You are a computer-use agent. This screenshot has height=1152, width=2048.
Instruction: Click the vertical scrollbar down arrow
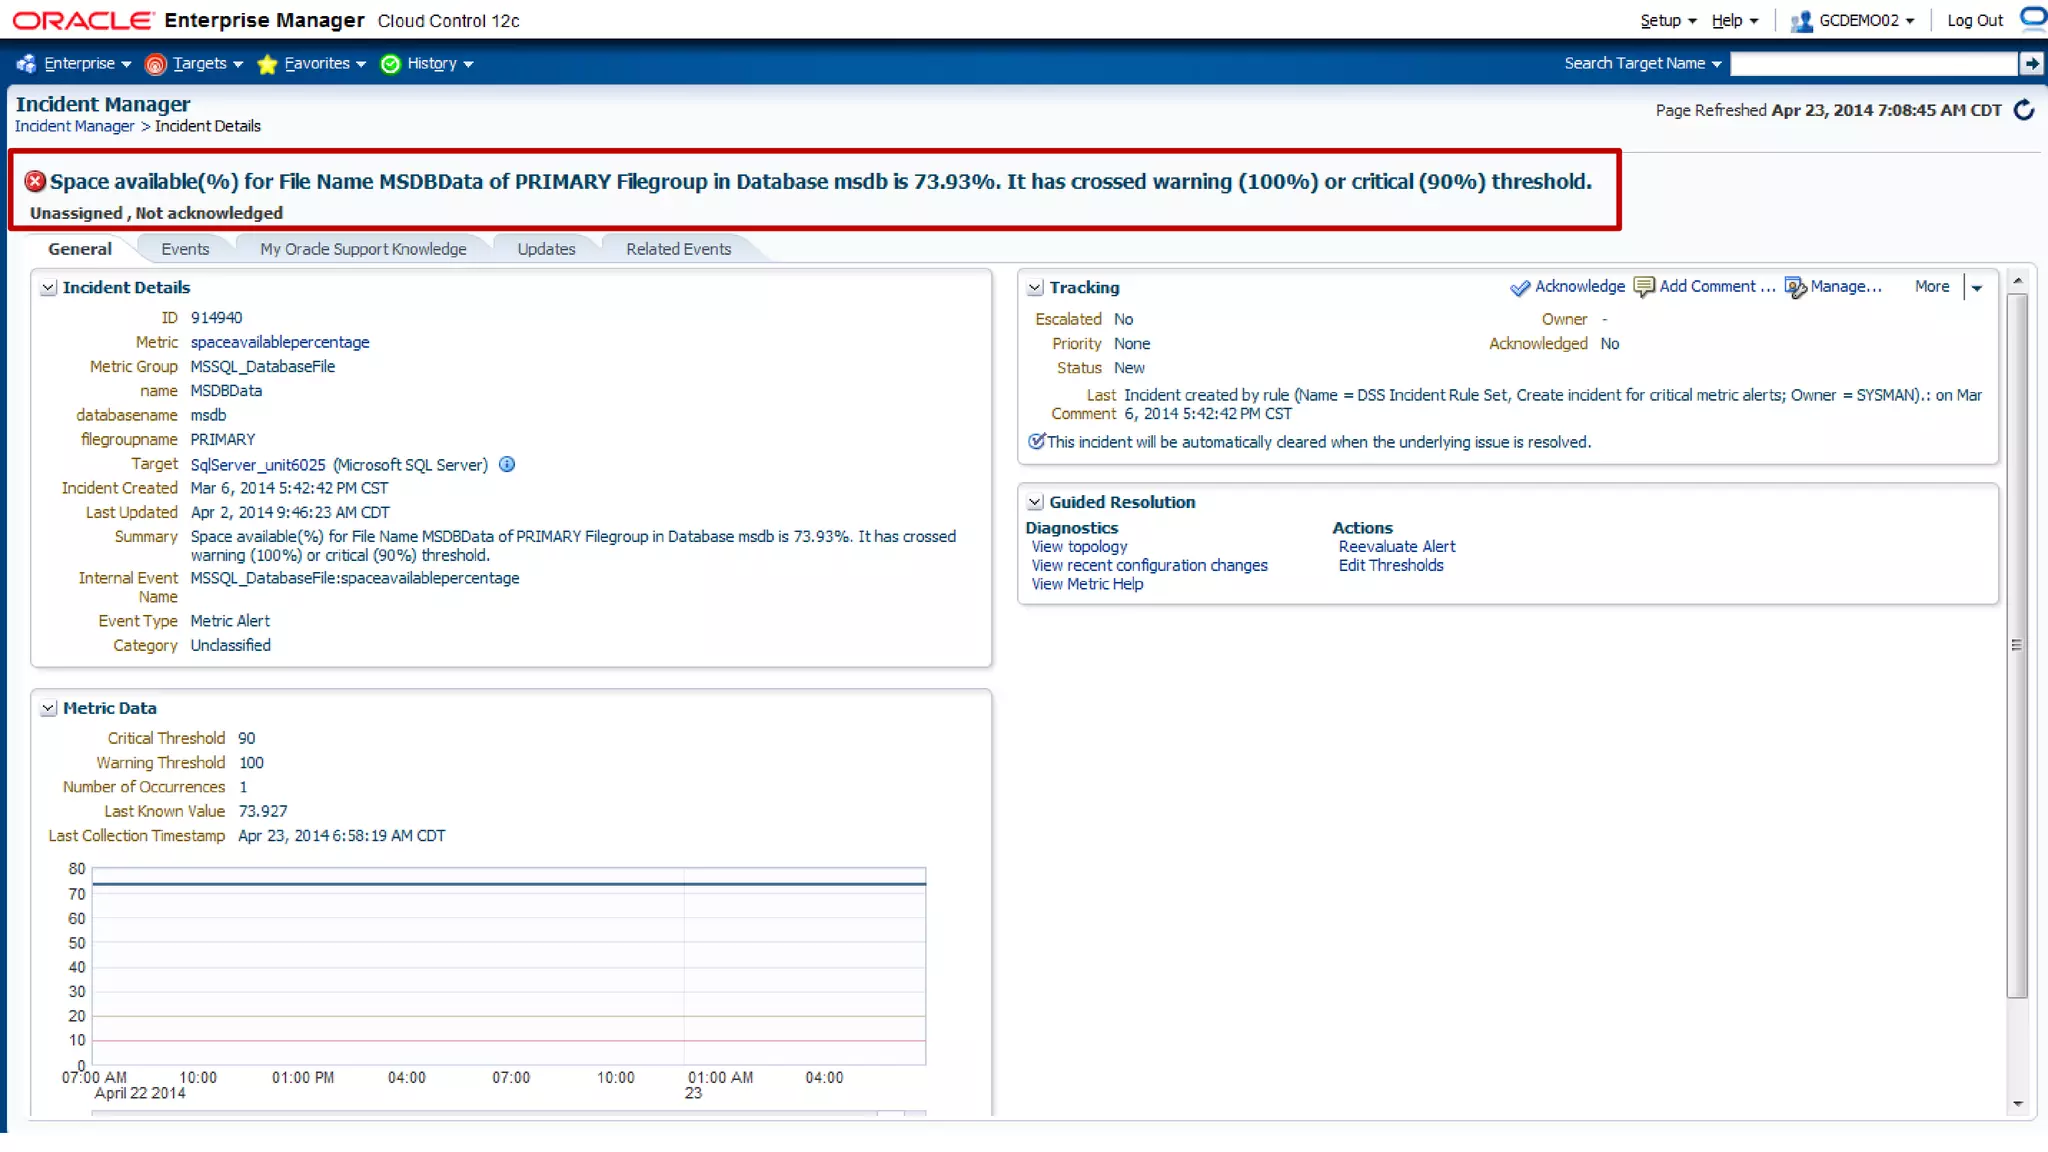2017,1104
